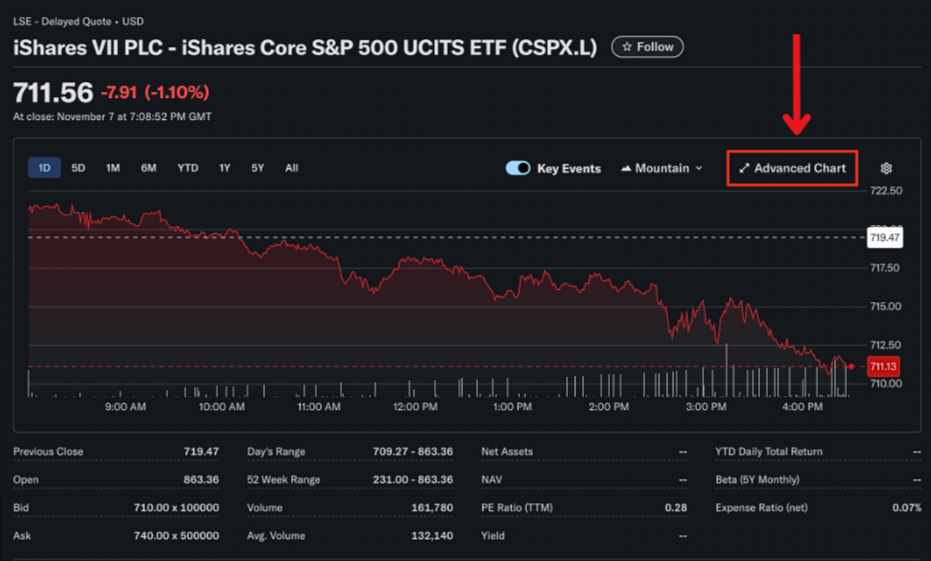Click the At close November 7 timestamp
The image size is (931, 561).
click(x=112, y=117)
